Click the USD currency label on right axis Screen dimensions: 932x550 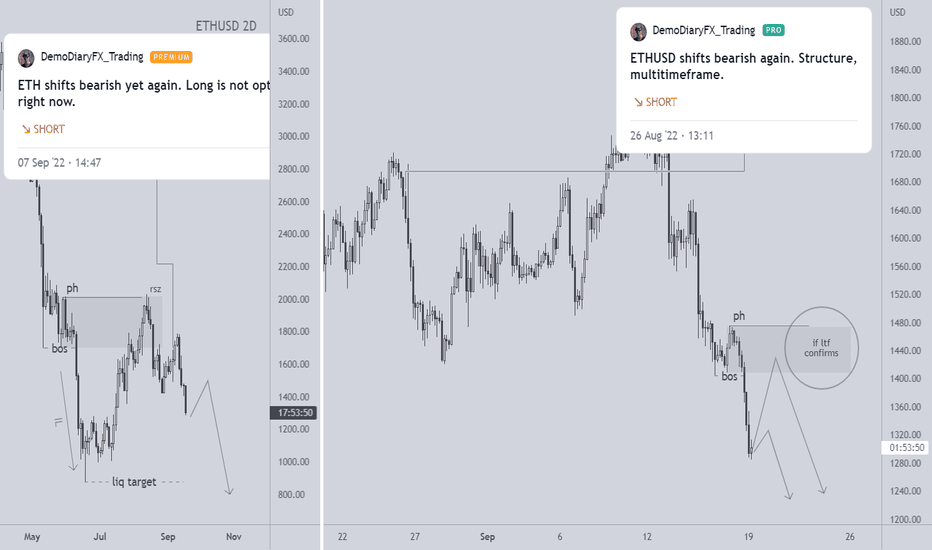(x=898, y=12)
